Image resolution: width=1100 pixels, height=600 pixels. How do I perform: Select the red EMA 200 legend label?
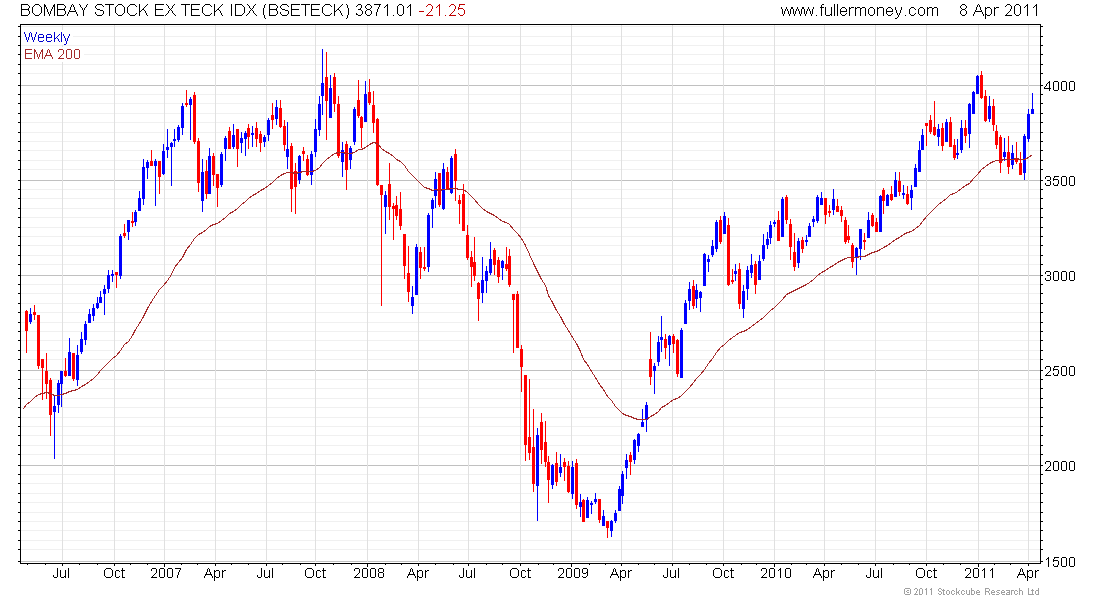tap(52, 54)
